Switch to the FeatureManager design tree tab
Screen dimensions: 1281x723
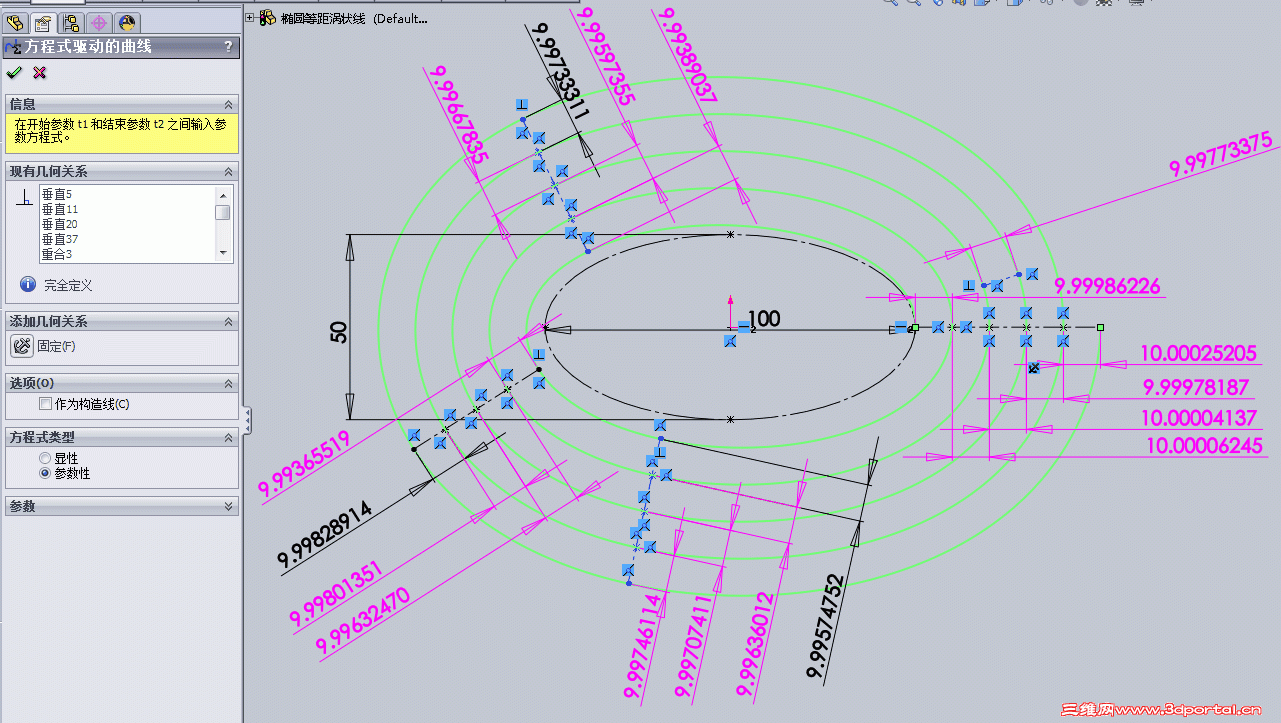[14, 21]
